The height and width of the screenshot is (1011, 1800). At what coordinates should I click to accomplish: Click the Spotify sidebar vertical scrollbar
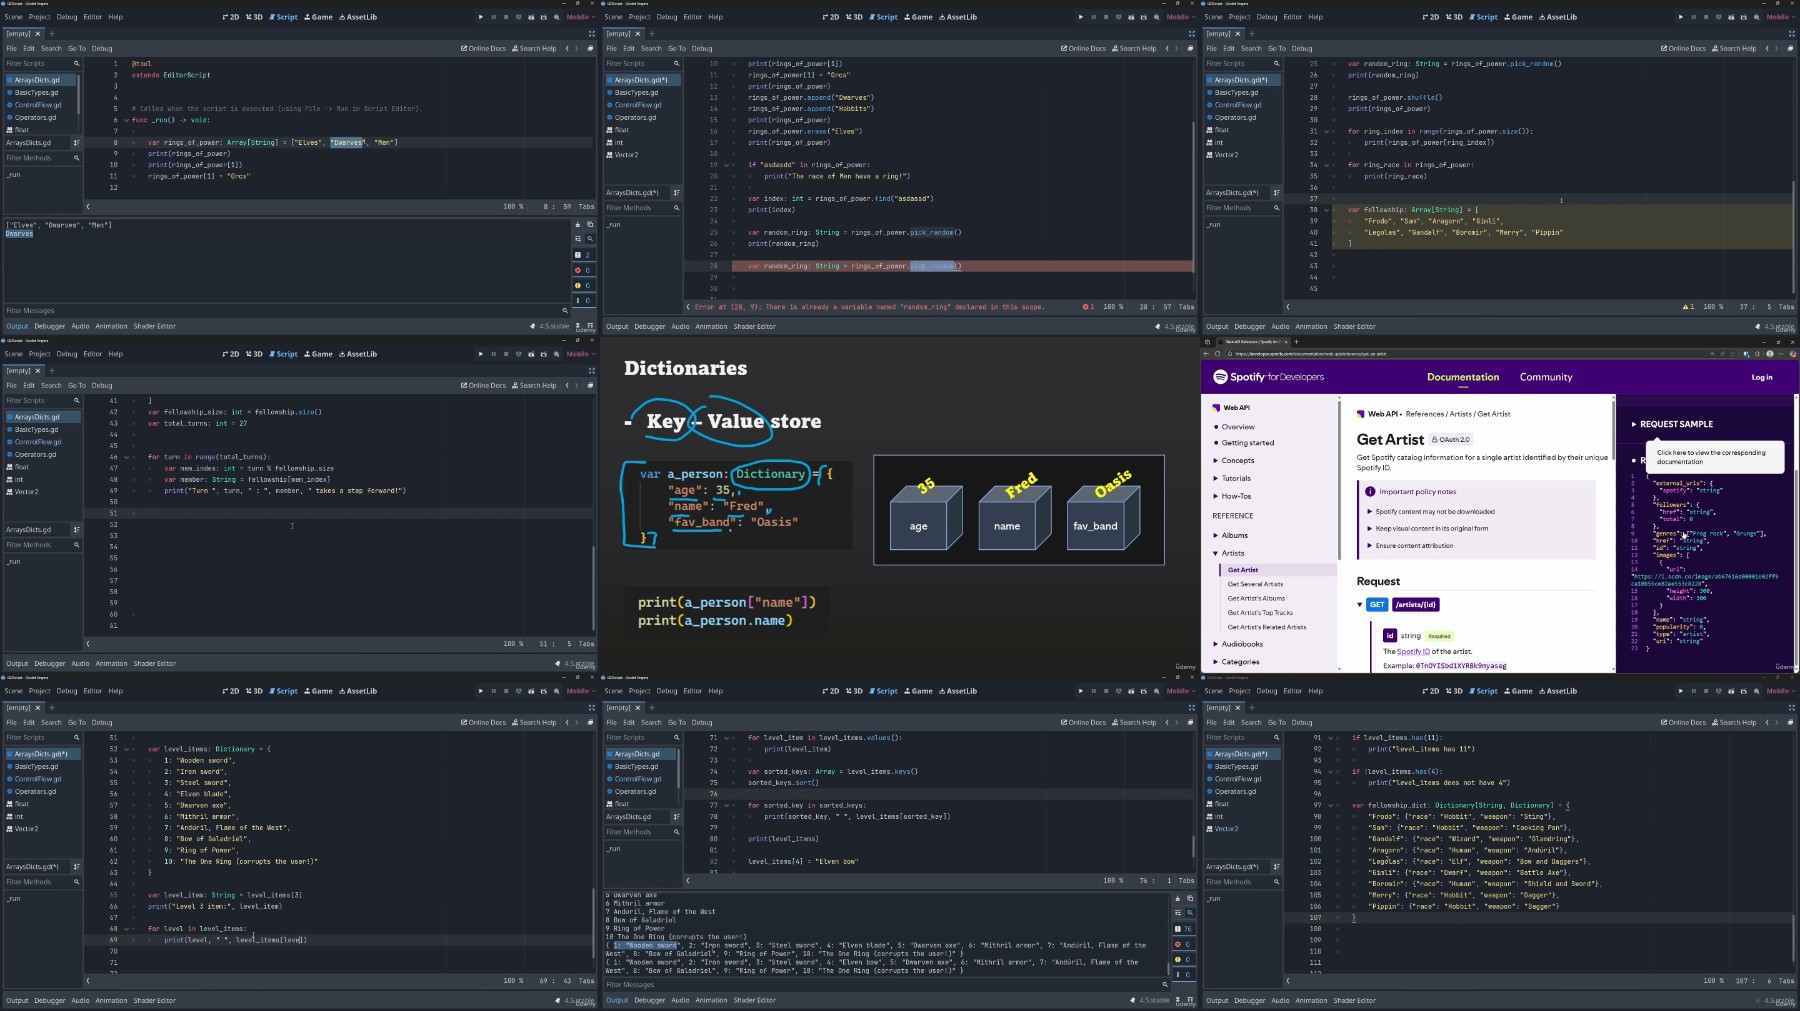pos(1339,480)
